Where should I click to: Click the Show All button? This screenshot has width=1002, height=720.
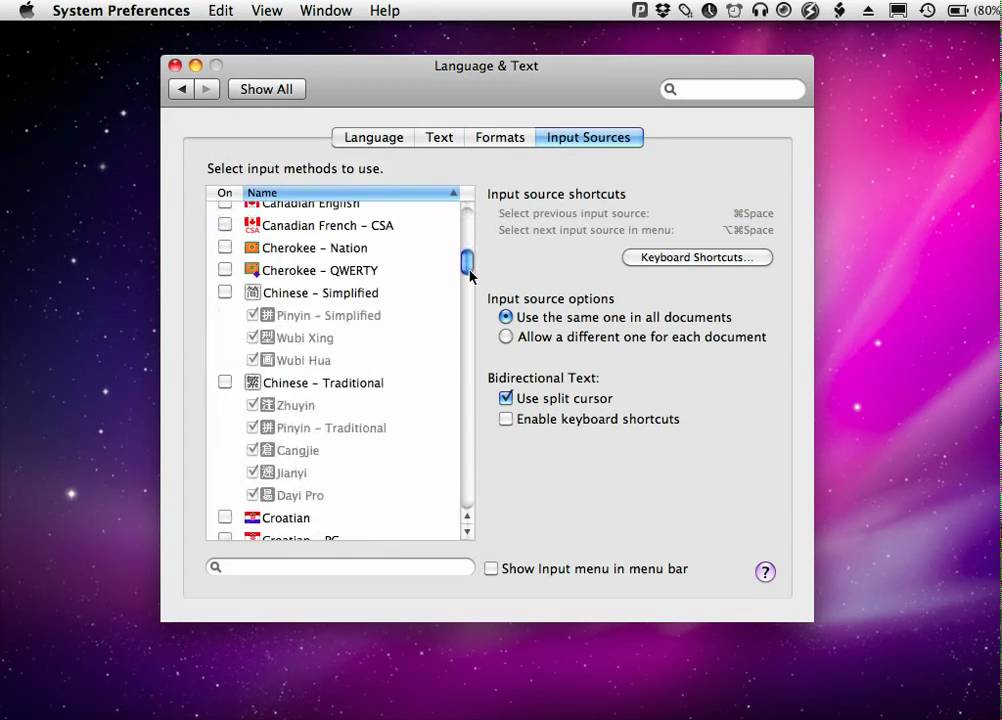click(x=266, y=89)
